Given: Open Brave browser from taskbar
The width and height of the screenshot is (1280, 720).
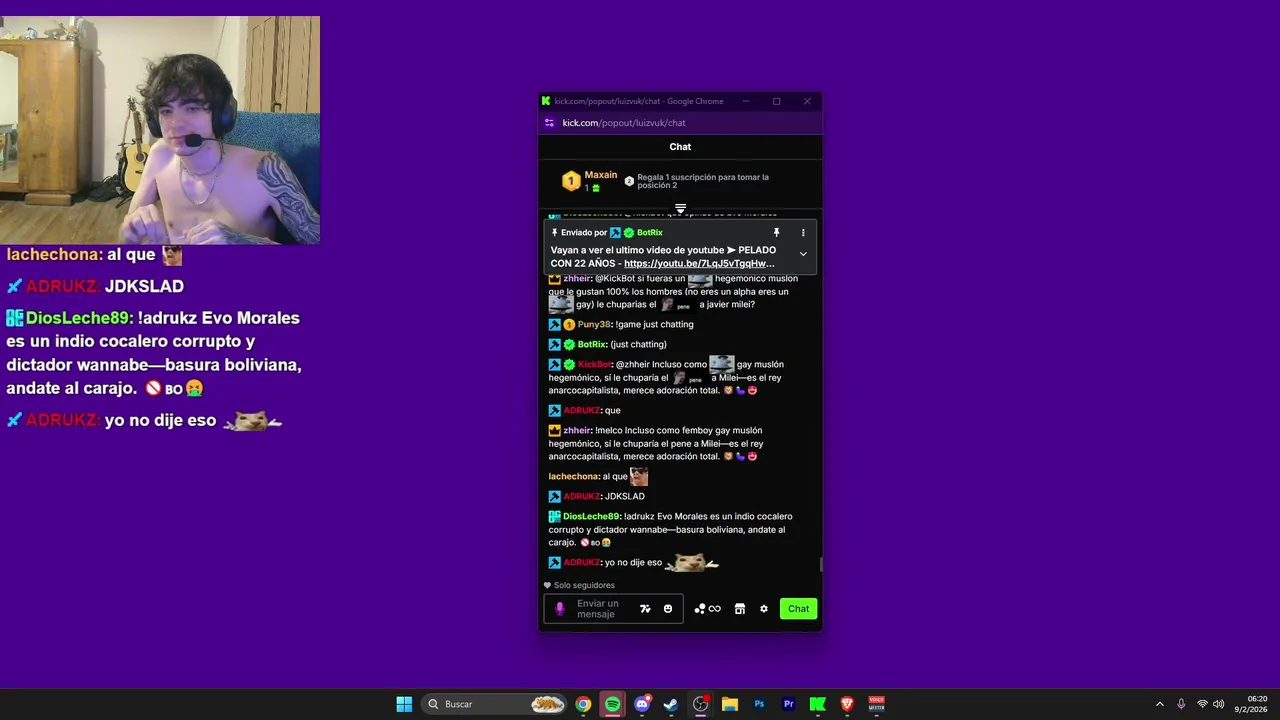Looking at the screenshot, I should pos(847,704).
